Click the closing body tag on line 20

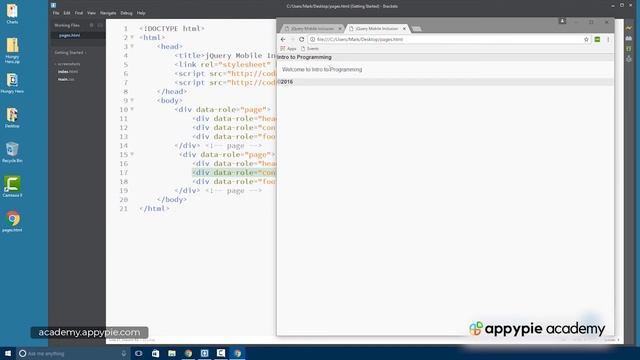172,200
